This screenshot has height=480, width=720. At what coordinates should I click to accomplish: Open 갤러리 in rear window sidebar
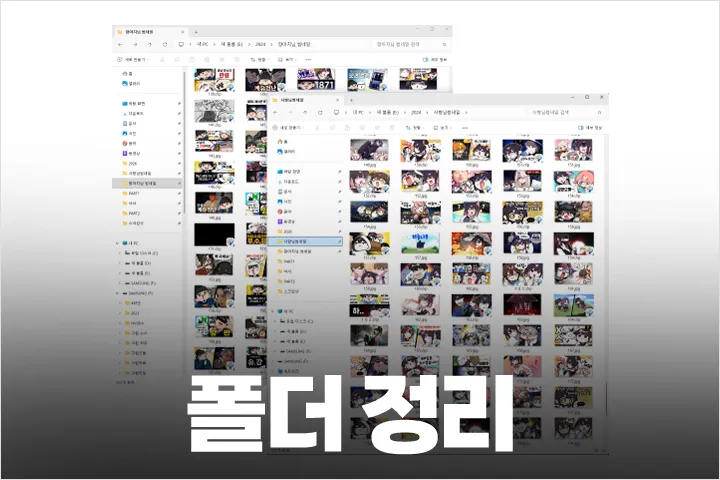(x=131, y=84)
